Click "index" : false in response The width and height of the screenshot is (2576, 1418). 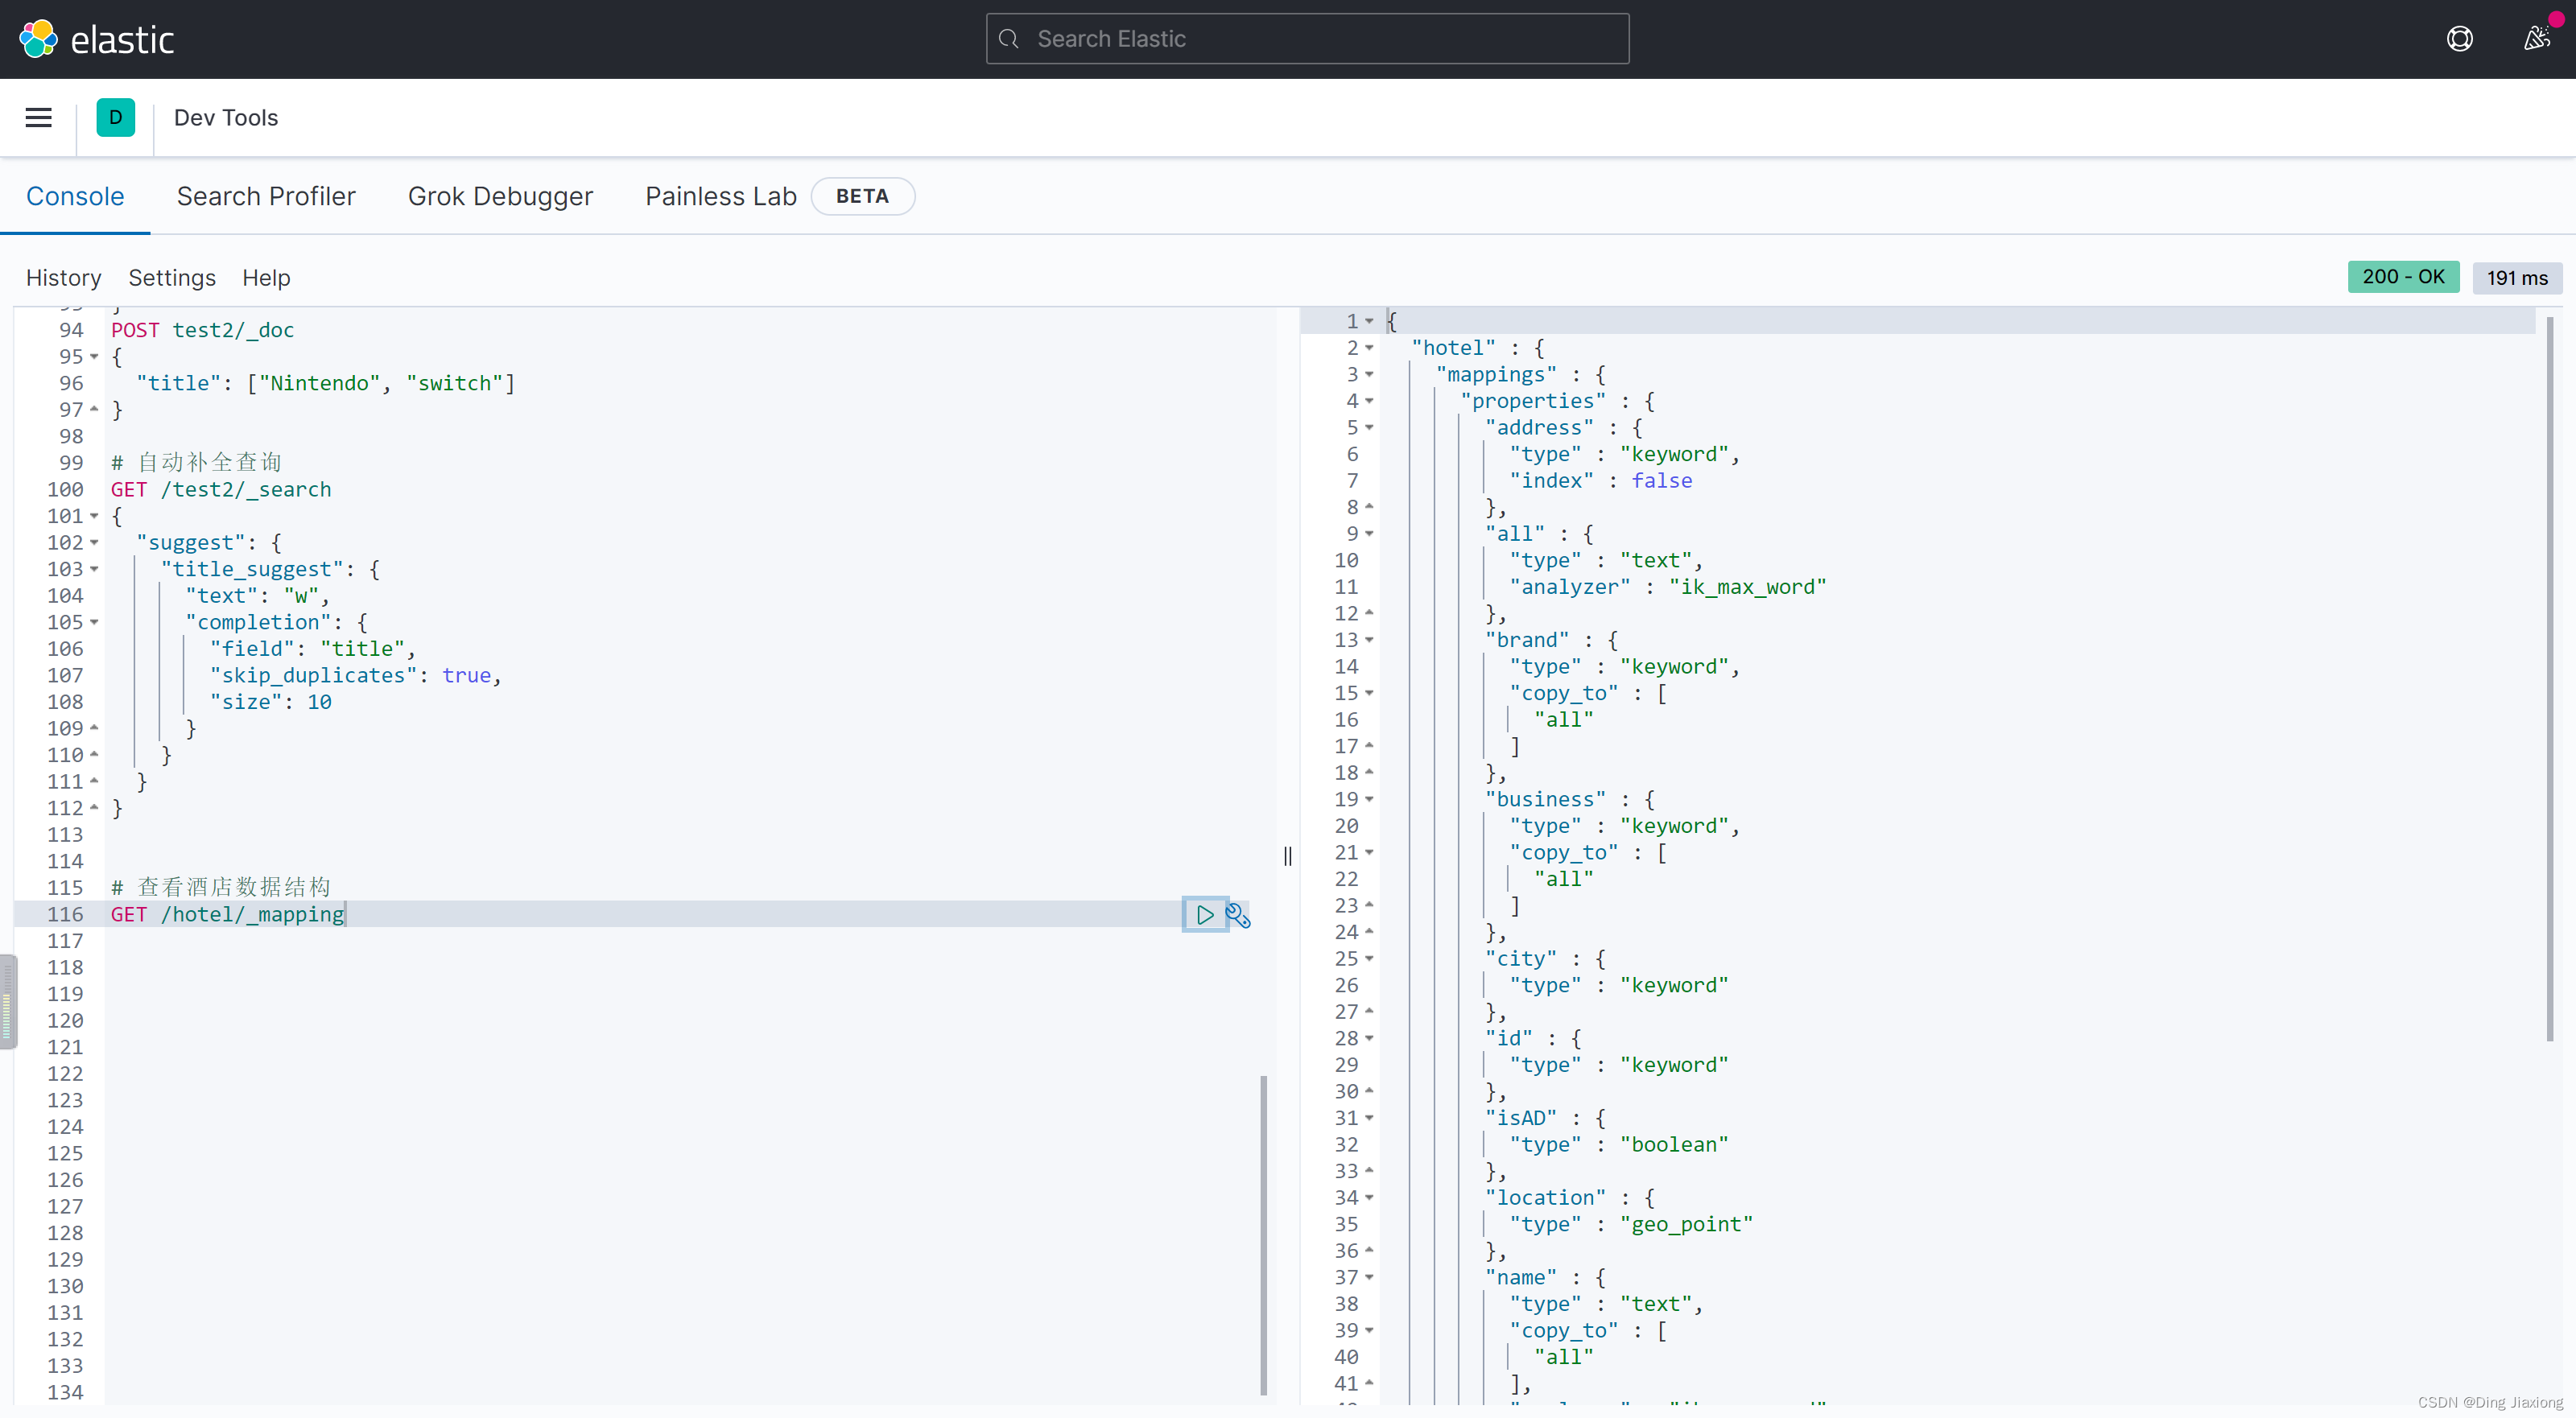coord(1600,481)
